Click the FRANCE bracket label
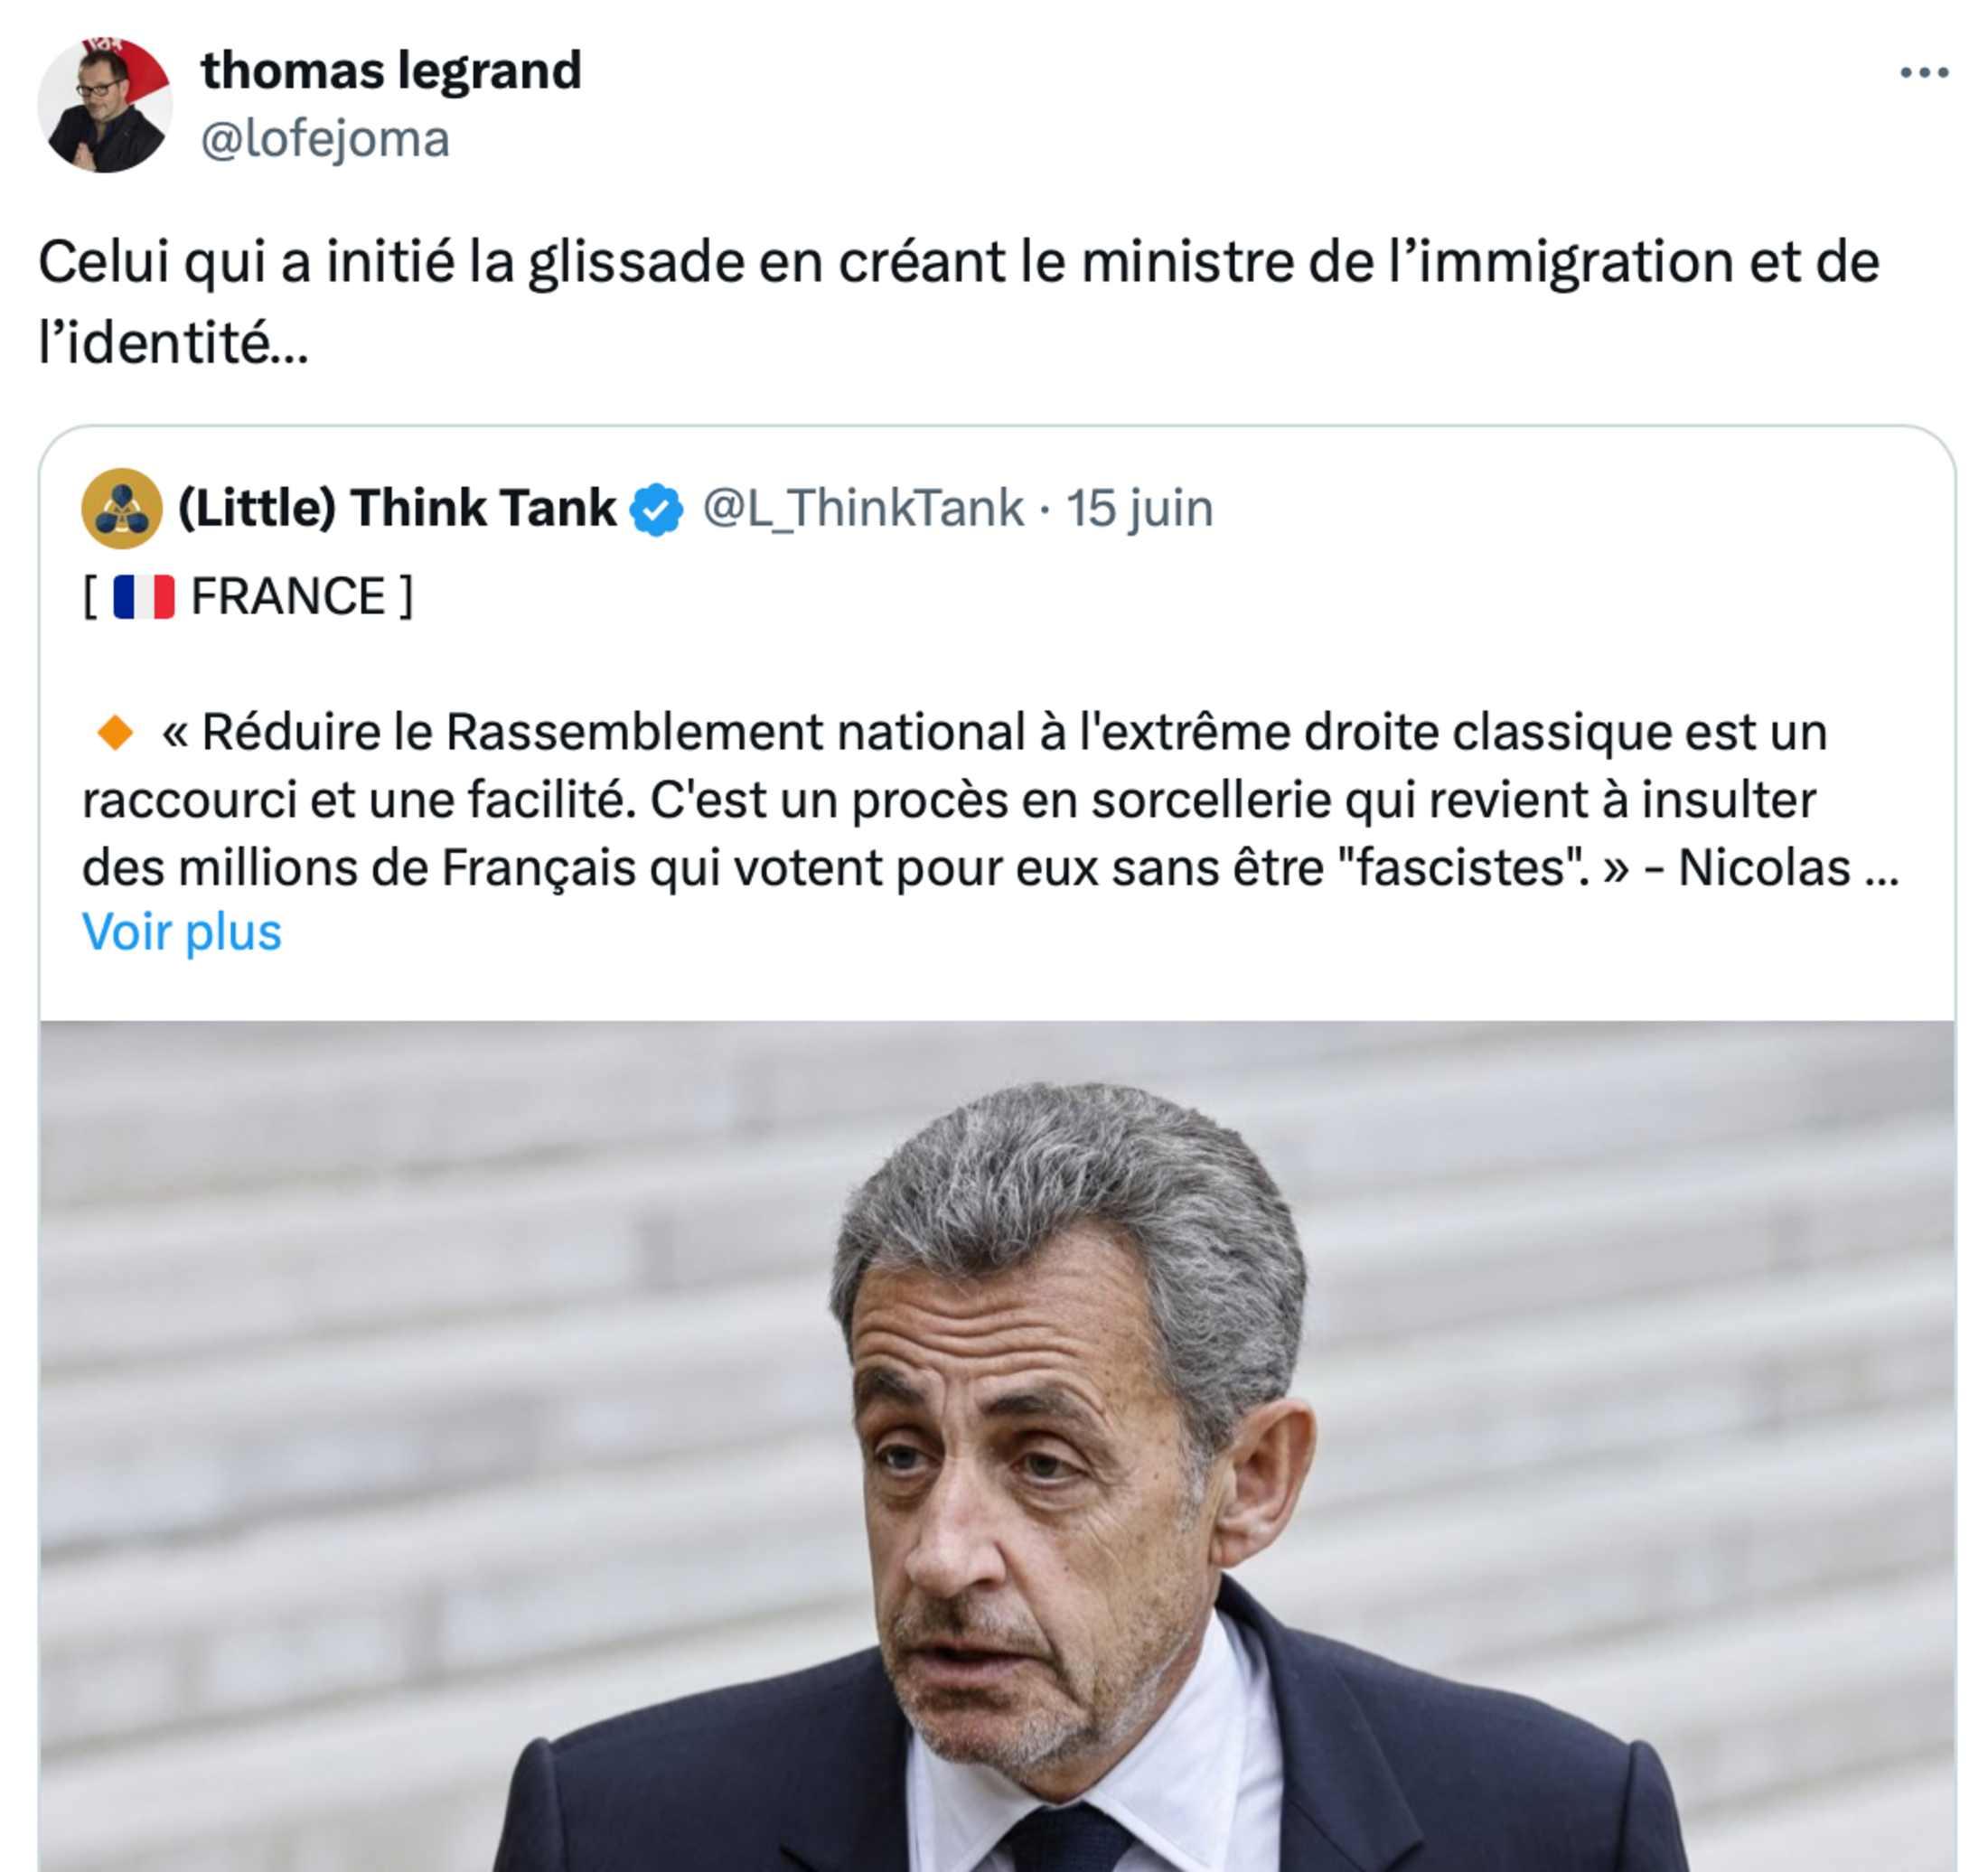This screenshot has height=1872, width=1988. (247, 597)
